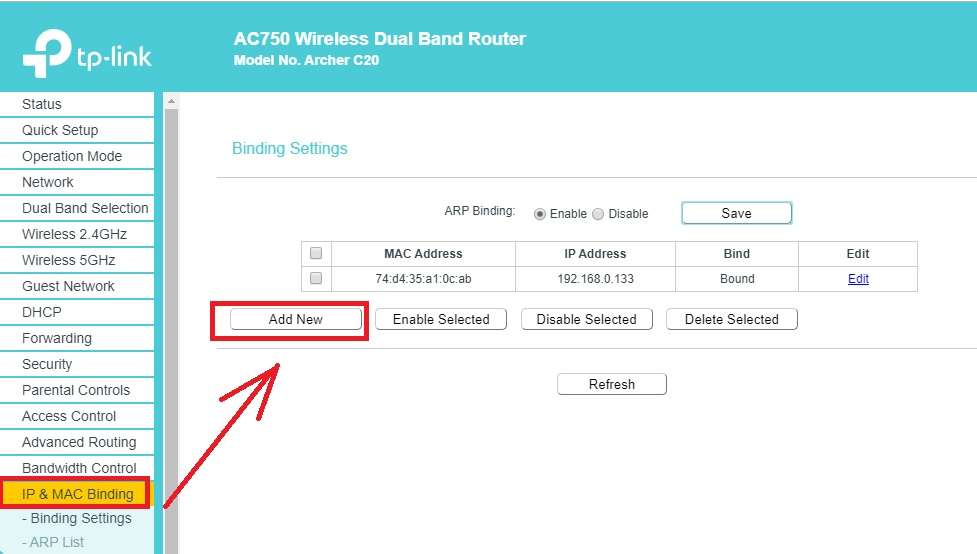The height and width of the screenshot is (554, 977).
Task: Go to Binding Settings submenu item
Action: [x=81, y=518]
